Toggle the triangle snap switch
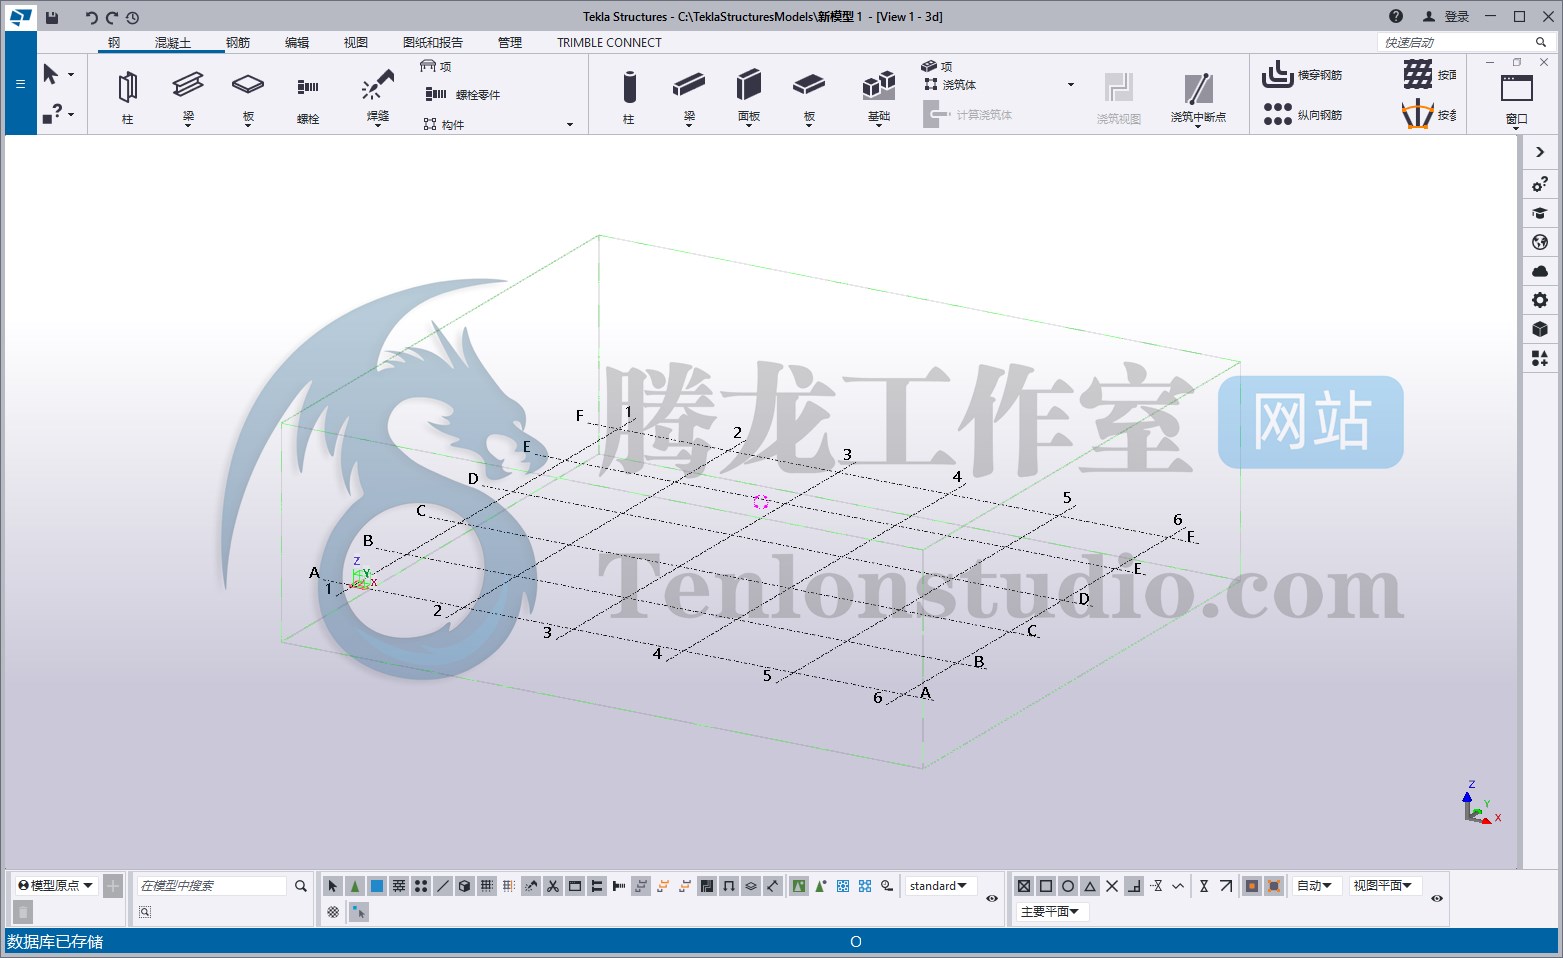1563x958 pixels. [x=1090, y=886]
